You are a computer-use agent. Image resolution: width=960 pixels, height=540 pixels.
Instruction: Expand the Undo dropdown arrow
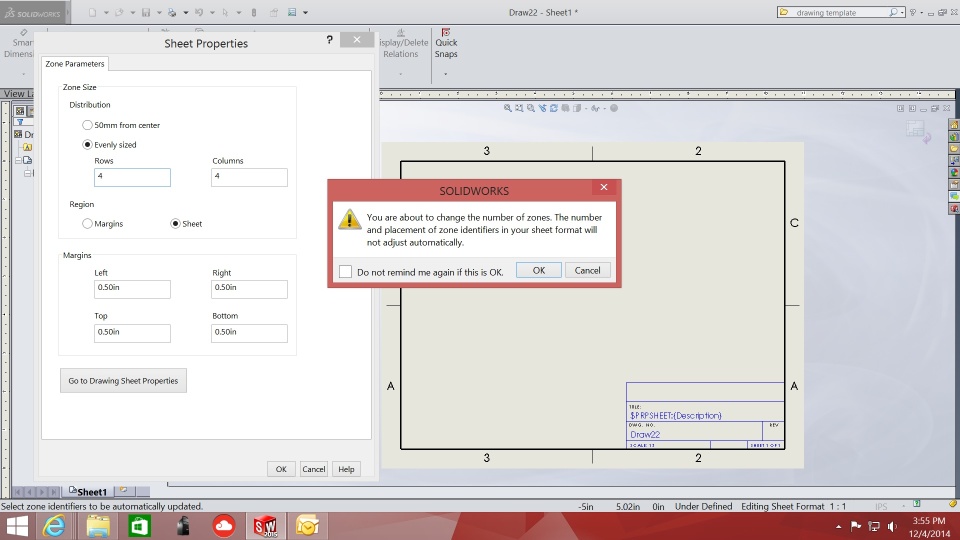212,13
